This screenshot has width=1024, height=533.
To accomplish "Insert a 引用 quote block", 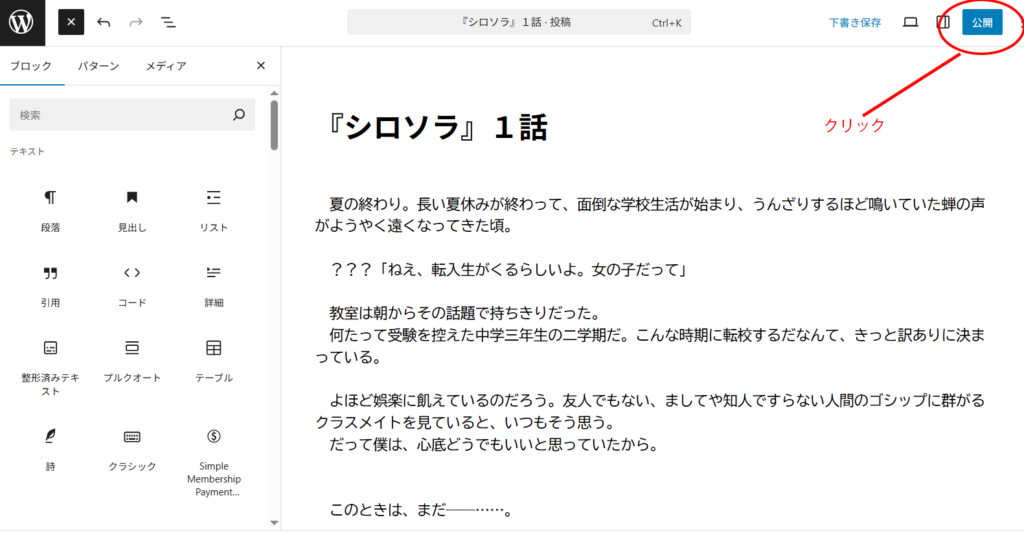I will coord(50,286).
